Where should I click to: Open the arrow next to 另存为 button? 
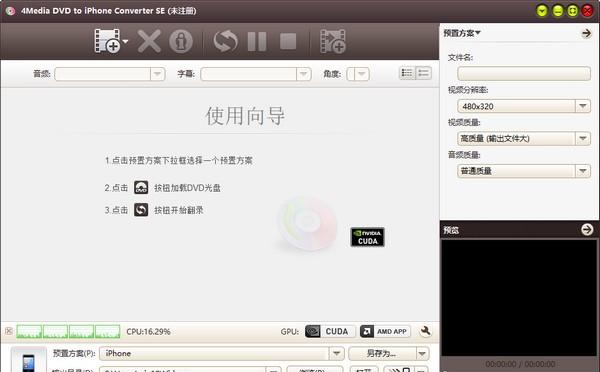pos(422,354)
